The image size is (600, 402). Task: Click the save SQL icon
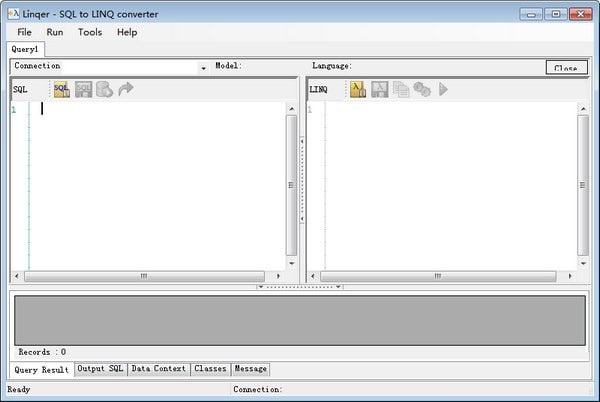[x=83, y=90]
